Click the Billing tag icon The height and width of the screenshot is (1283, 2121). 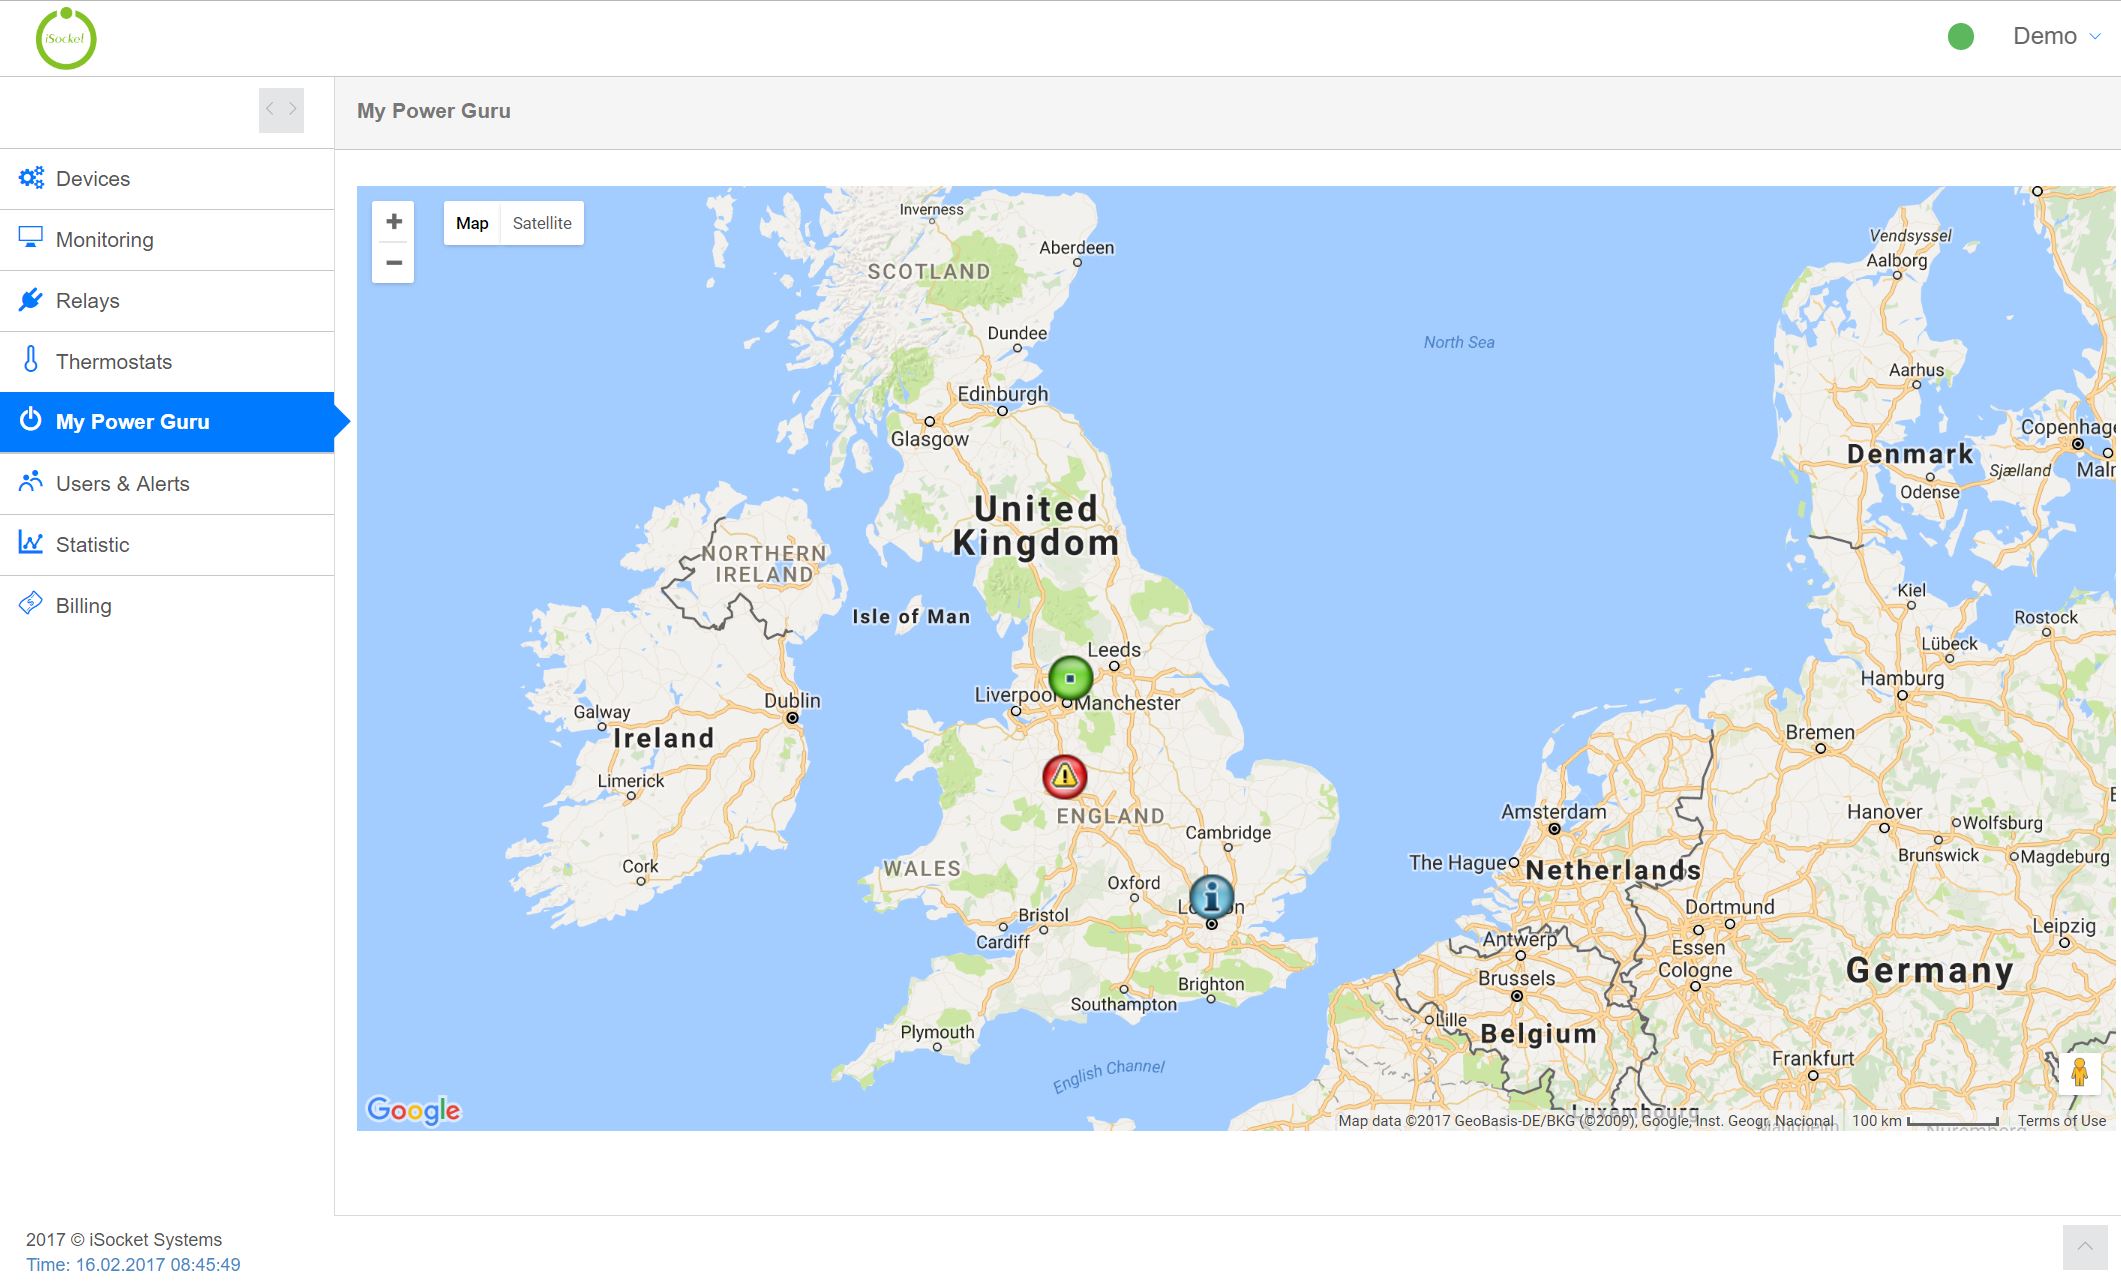pos(31,604)
